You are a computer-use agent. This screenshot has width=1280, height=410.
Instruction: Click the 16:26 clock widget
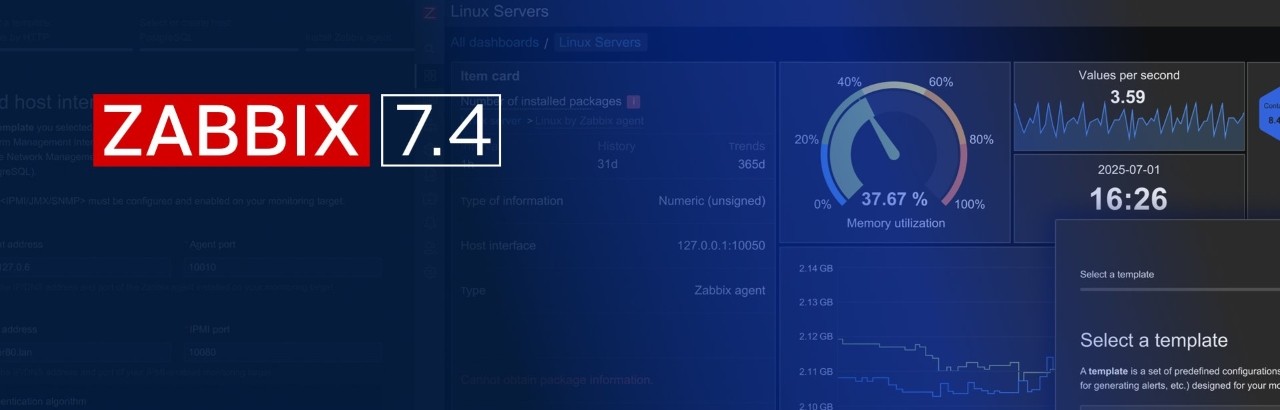pos(1128,199)
